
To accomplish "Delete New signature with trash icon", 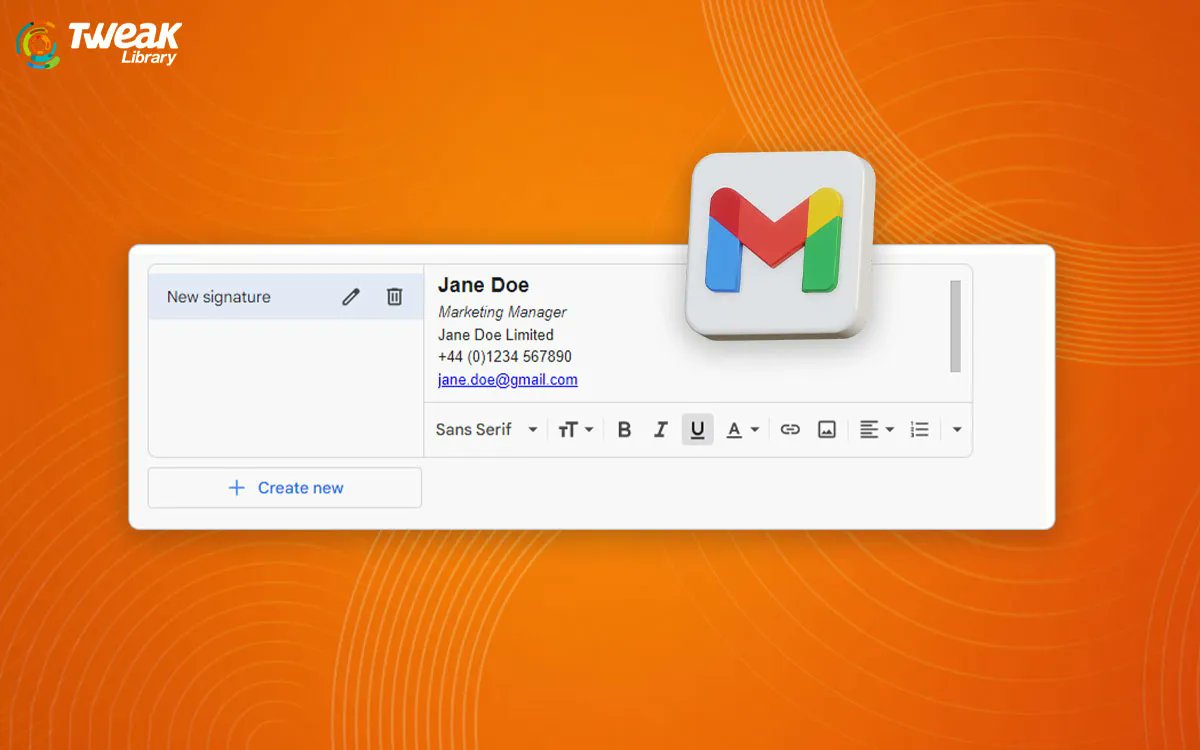I will click(x=395, y=297).
